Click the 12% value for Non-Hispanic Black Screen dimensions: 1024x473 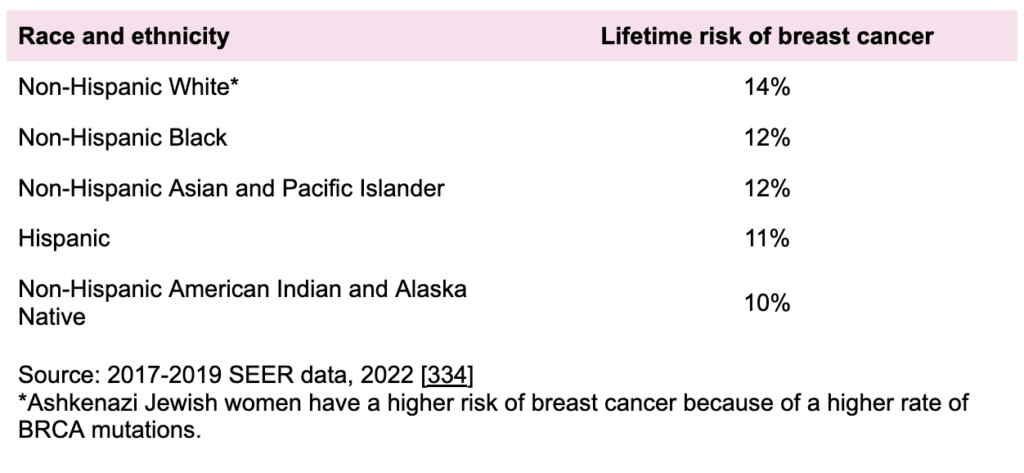tap(767, 138)
